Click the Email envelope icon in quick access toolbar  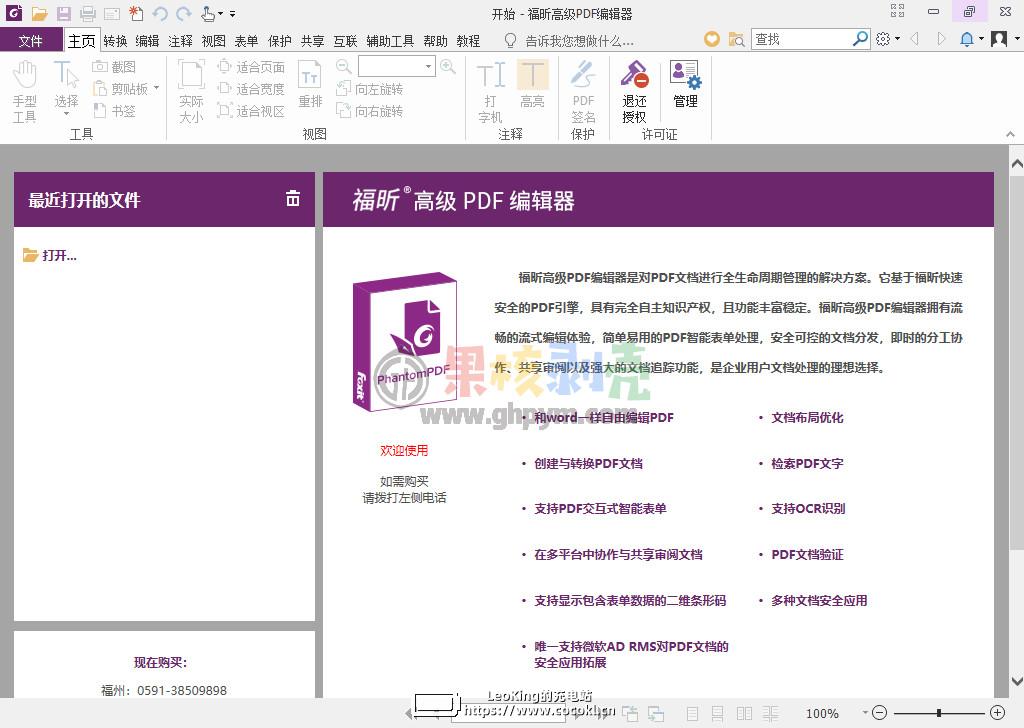112,13
